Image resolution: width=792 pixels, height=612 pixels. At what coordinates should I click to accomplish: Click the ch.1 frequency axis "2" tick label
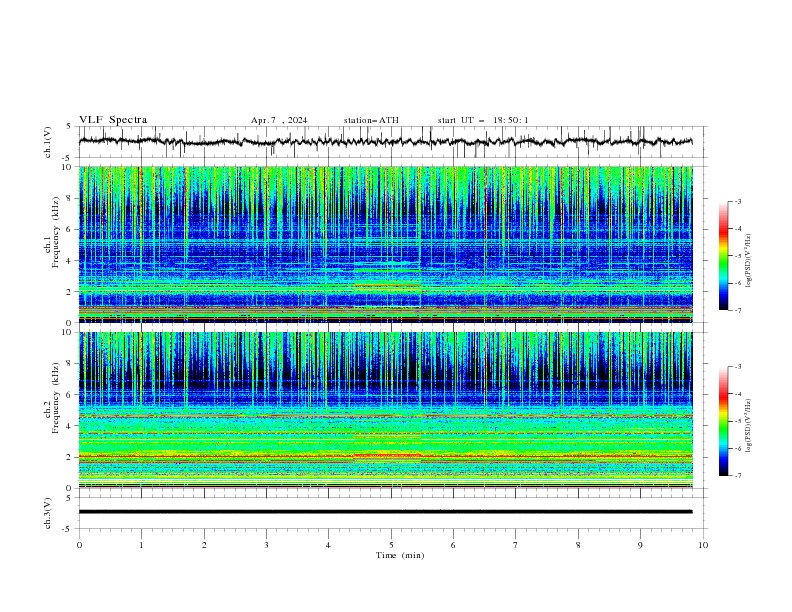pos(71,292)
